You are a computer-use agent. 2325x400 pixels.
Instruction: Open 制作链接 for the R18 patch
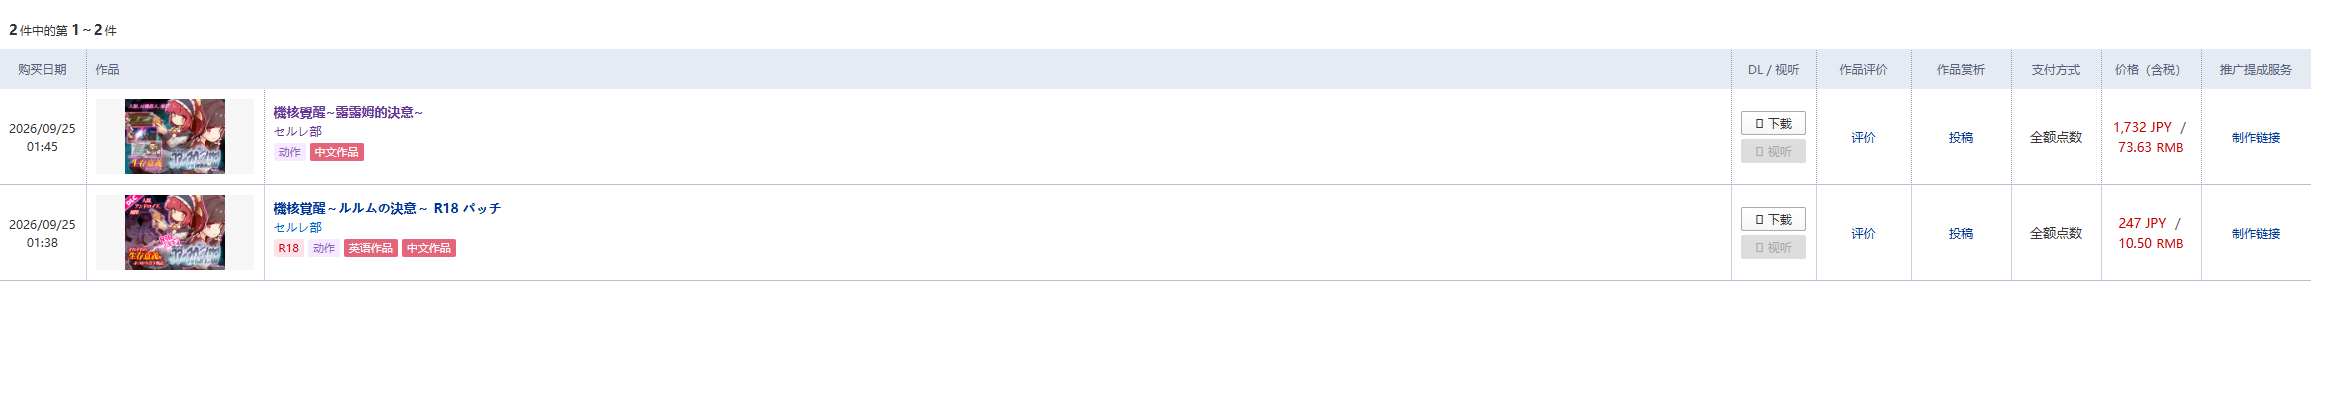[x=2256, y=233]
